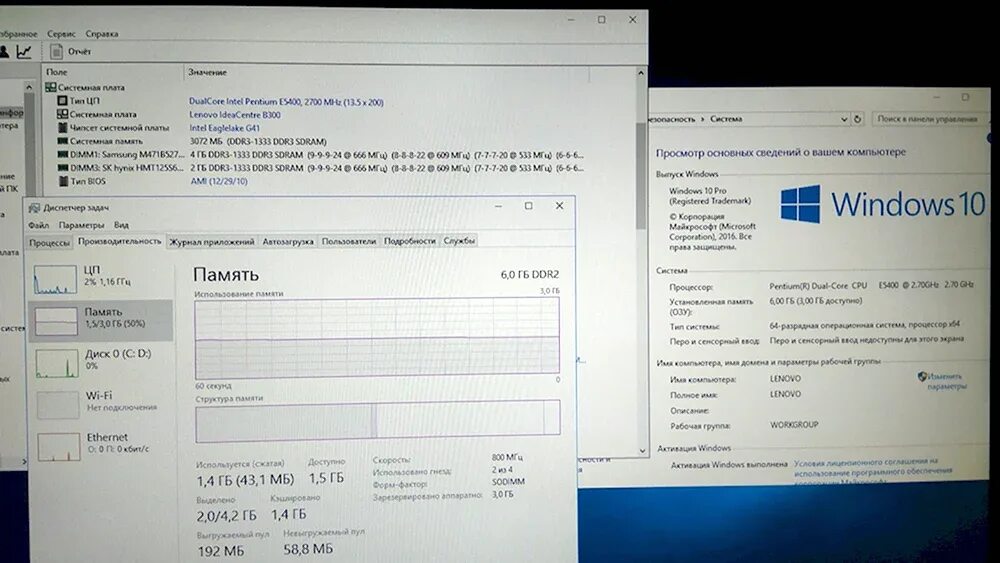This screenshot has height=563, width=1000.
Task: Select the Тип ЦП row icon
Action: (x=62, y=101)
